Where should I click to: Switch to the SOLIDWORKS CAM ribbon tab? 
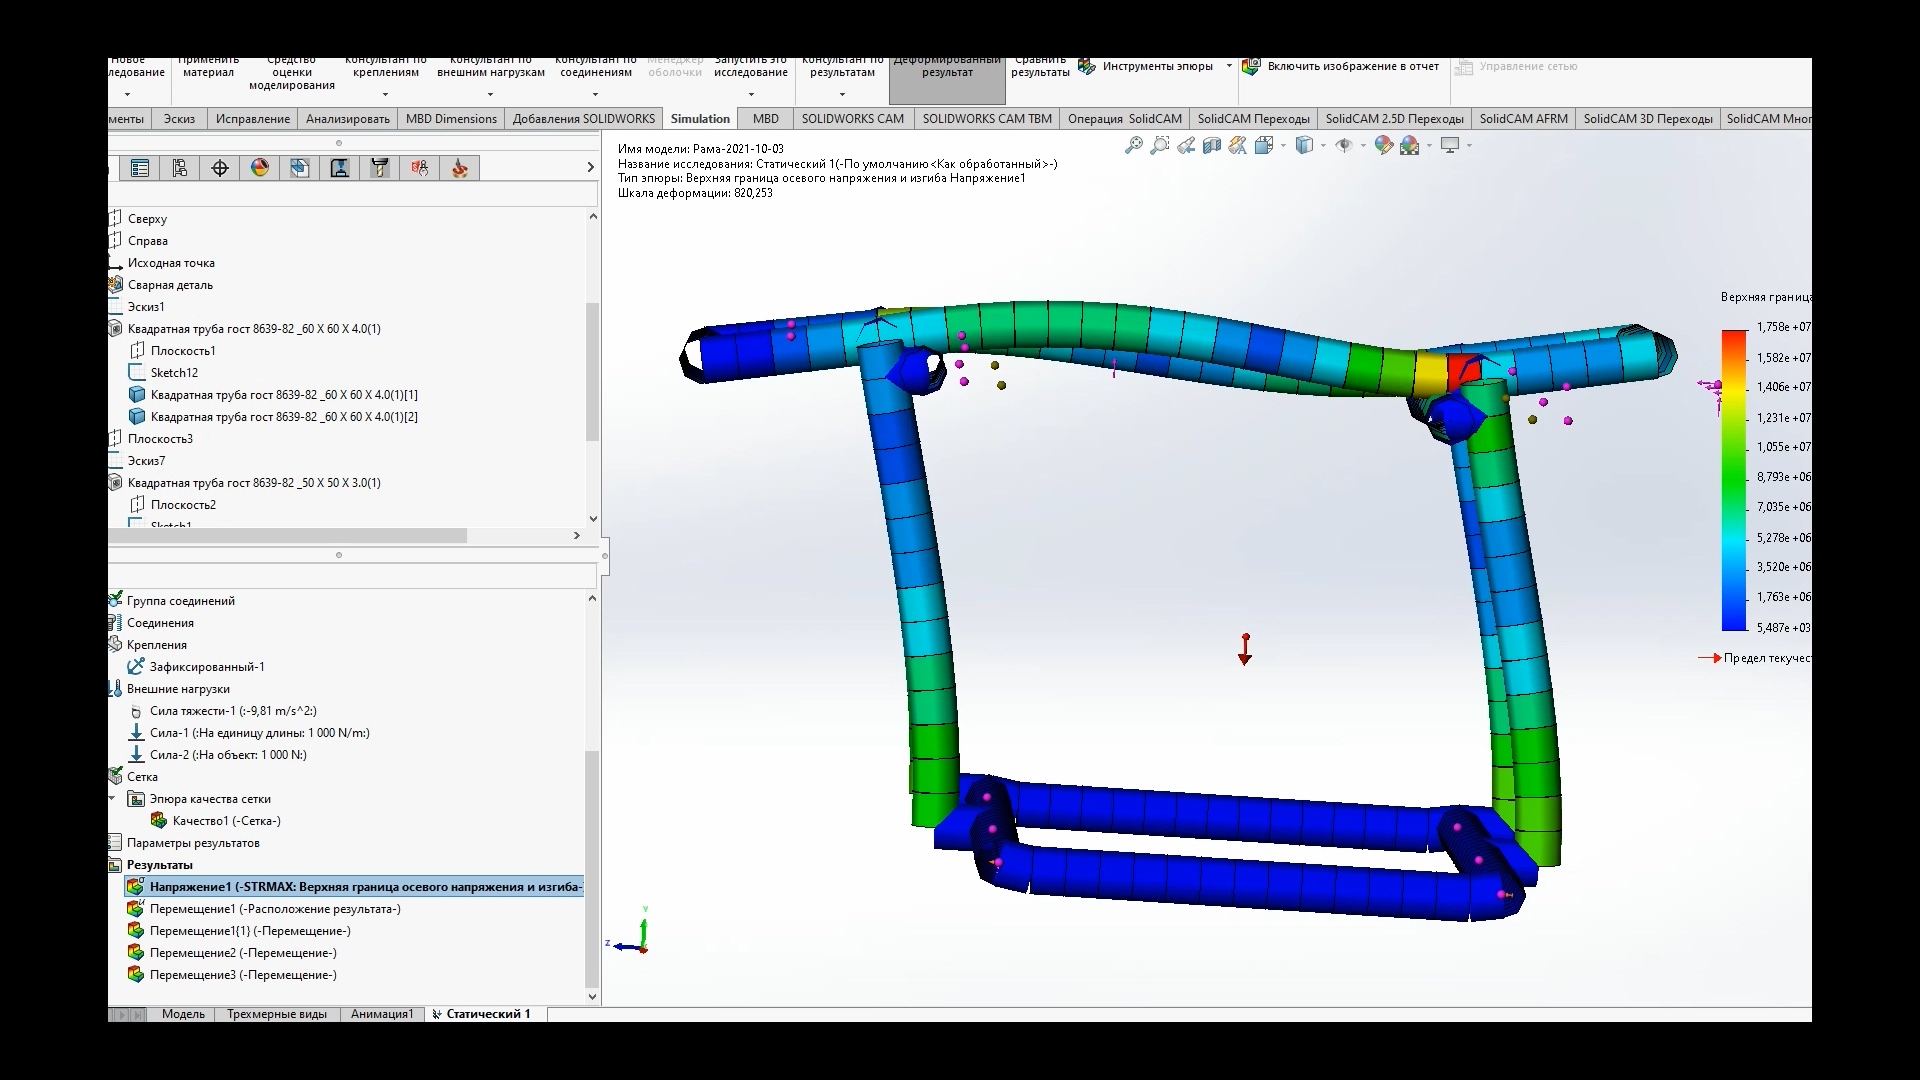(x=852, y=119)
